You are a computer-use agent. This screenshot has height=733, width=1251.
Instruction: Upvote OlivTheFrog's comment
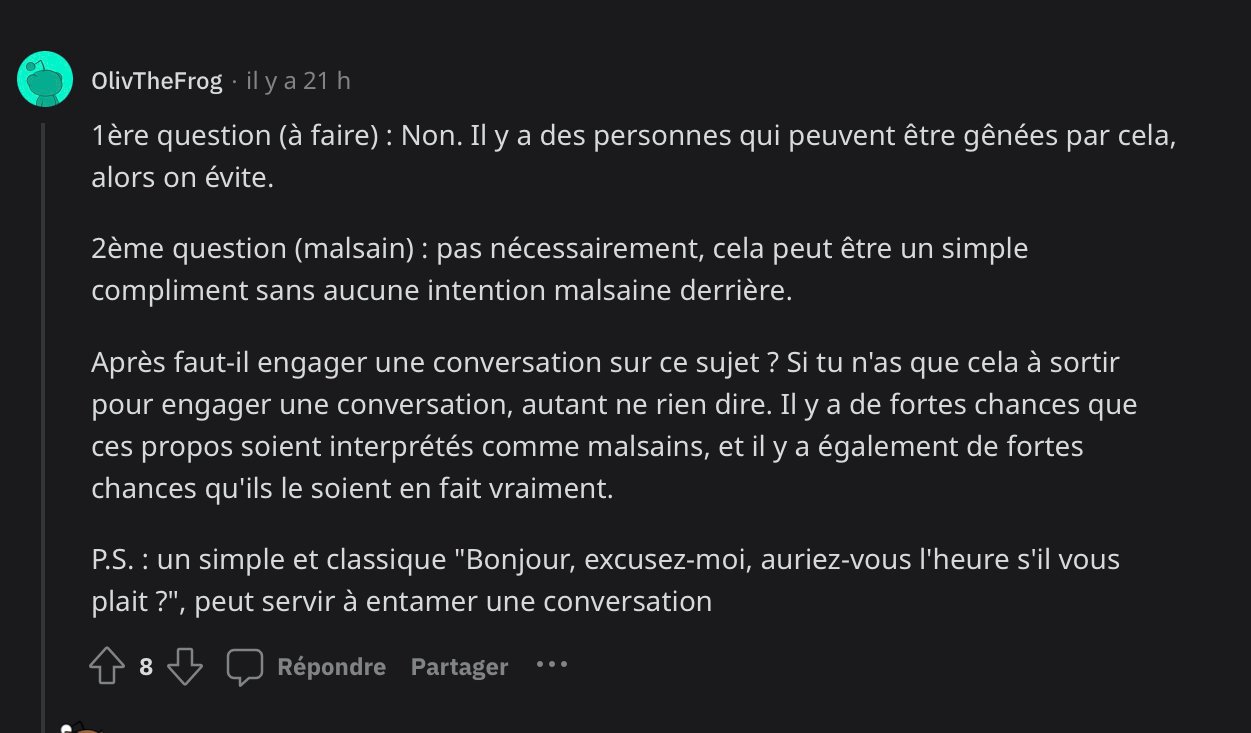click(107, 666)
